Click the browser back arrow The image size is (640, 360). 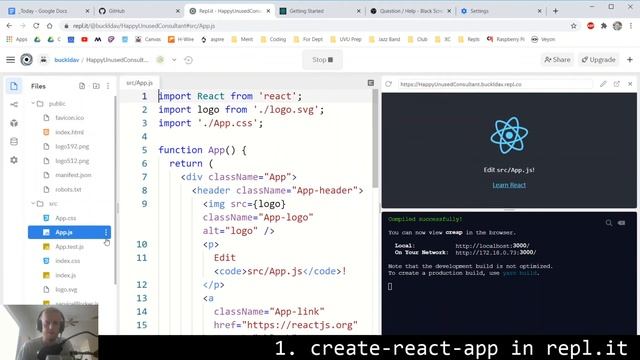pos(9,26)
